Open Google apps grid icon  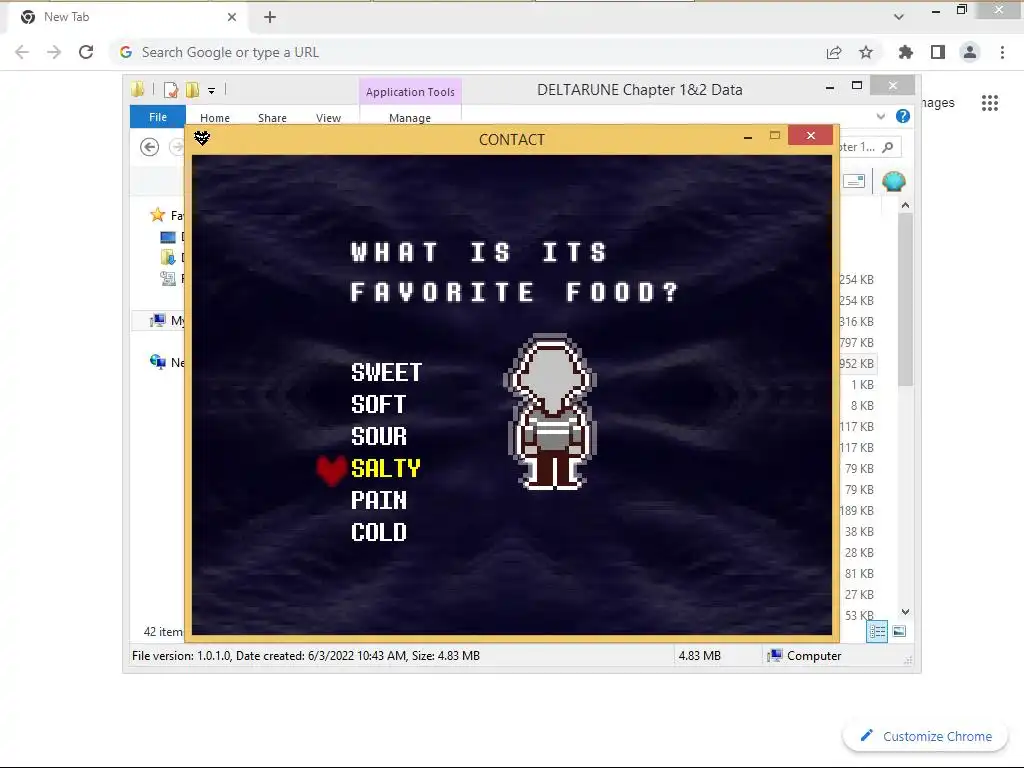989,103
